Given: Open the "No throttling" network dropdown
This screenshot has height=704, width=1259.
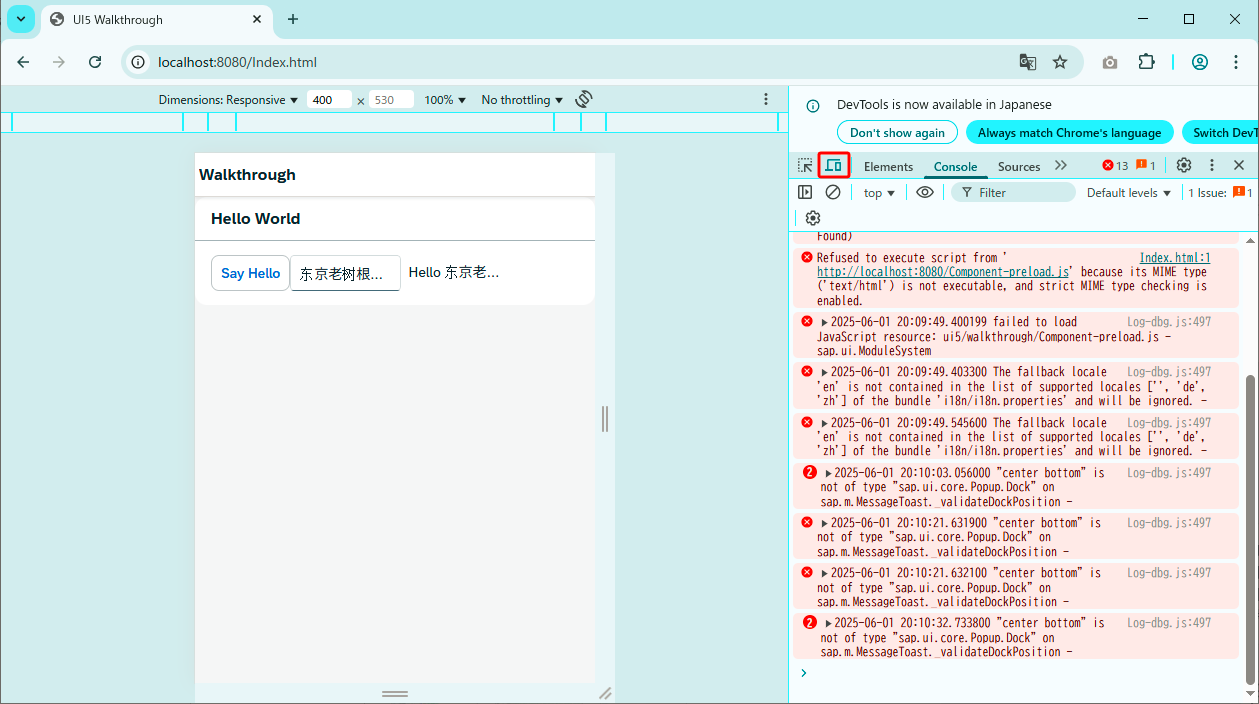Looking at the screenshot, I should 520,99.
